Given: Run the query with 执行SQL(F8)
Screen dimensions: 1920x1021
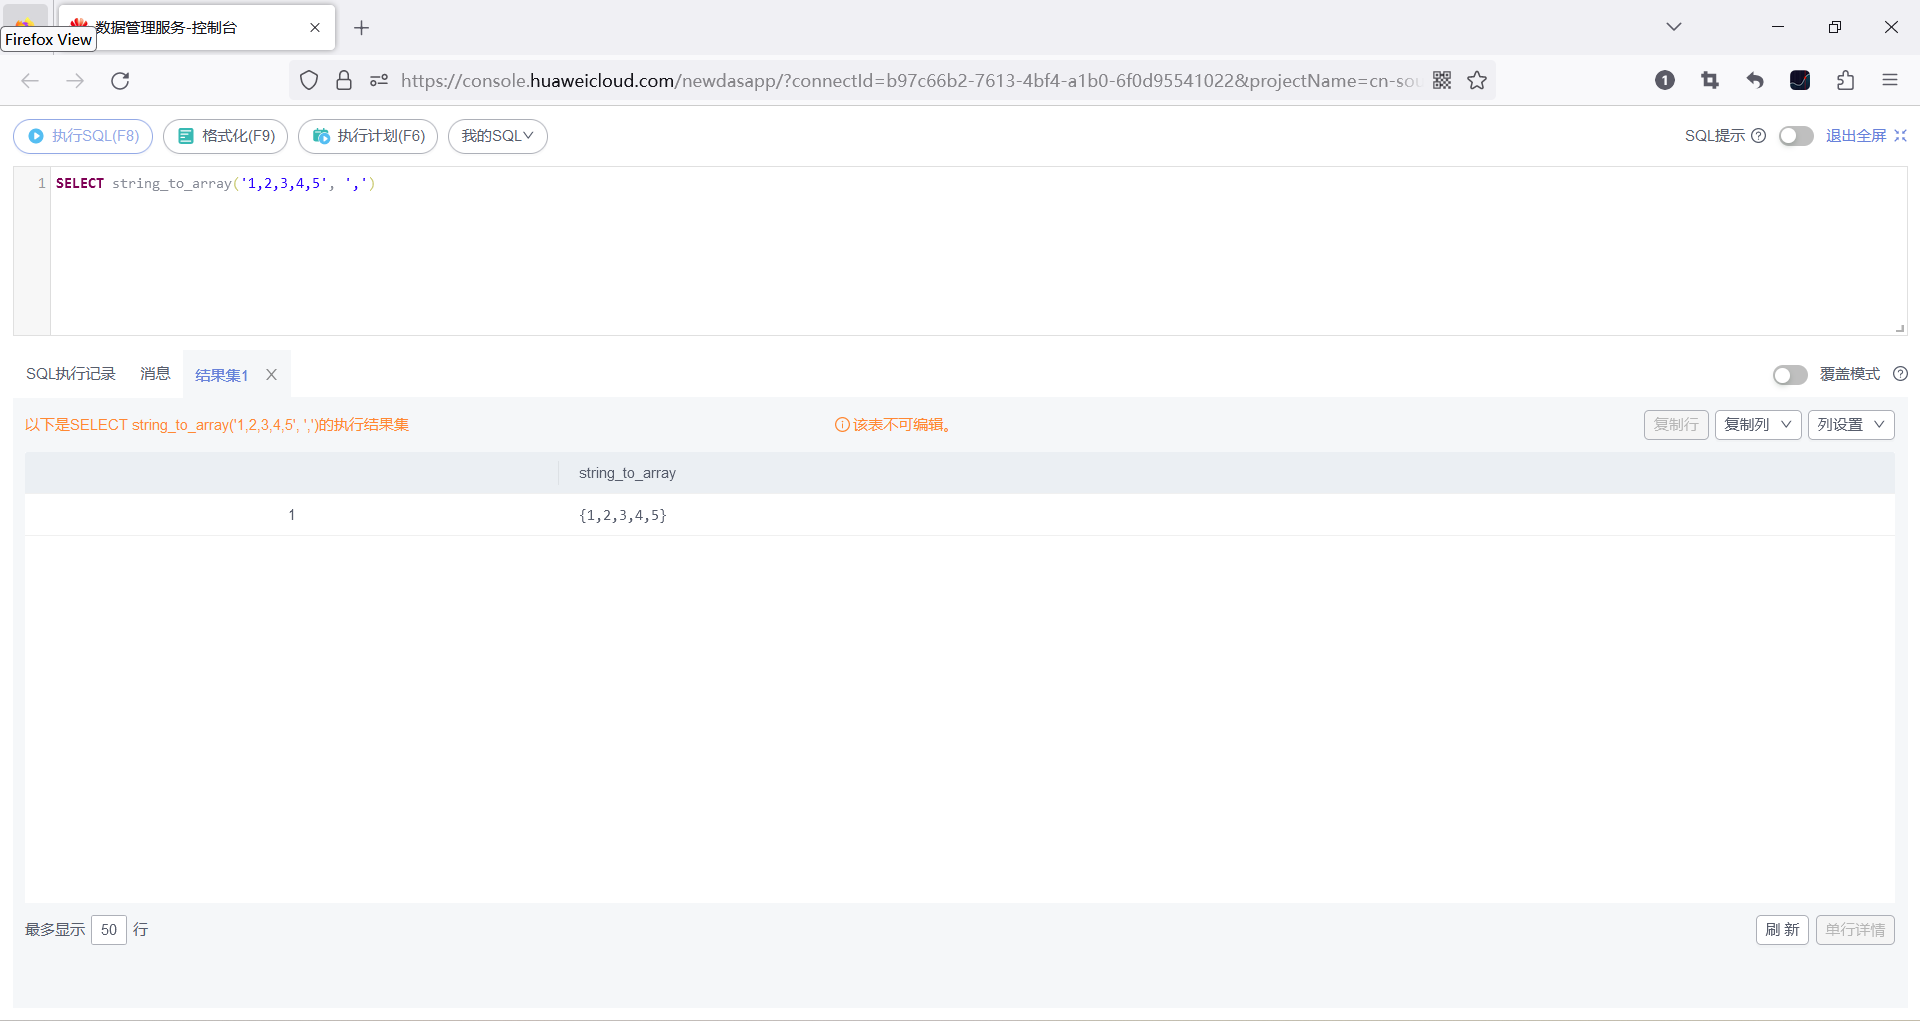Looking at the screenshot, I should pos(83,136).
